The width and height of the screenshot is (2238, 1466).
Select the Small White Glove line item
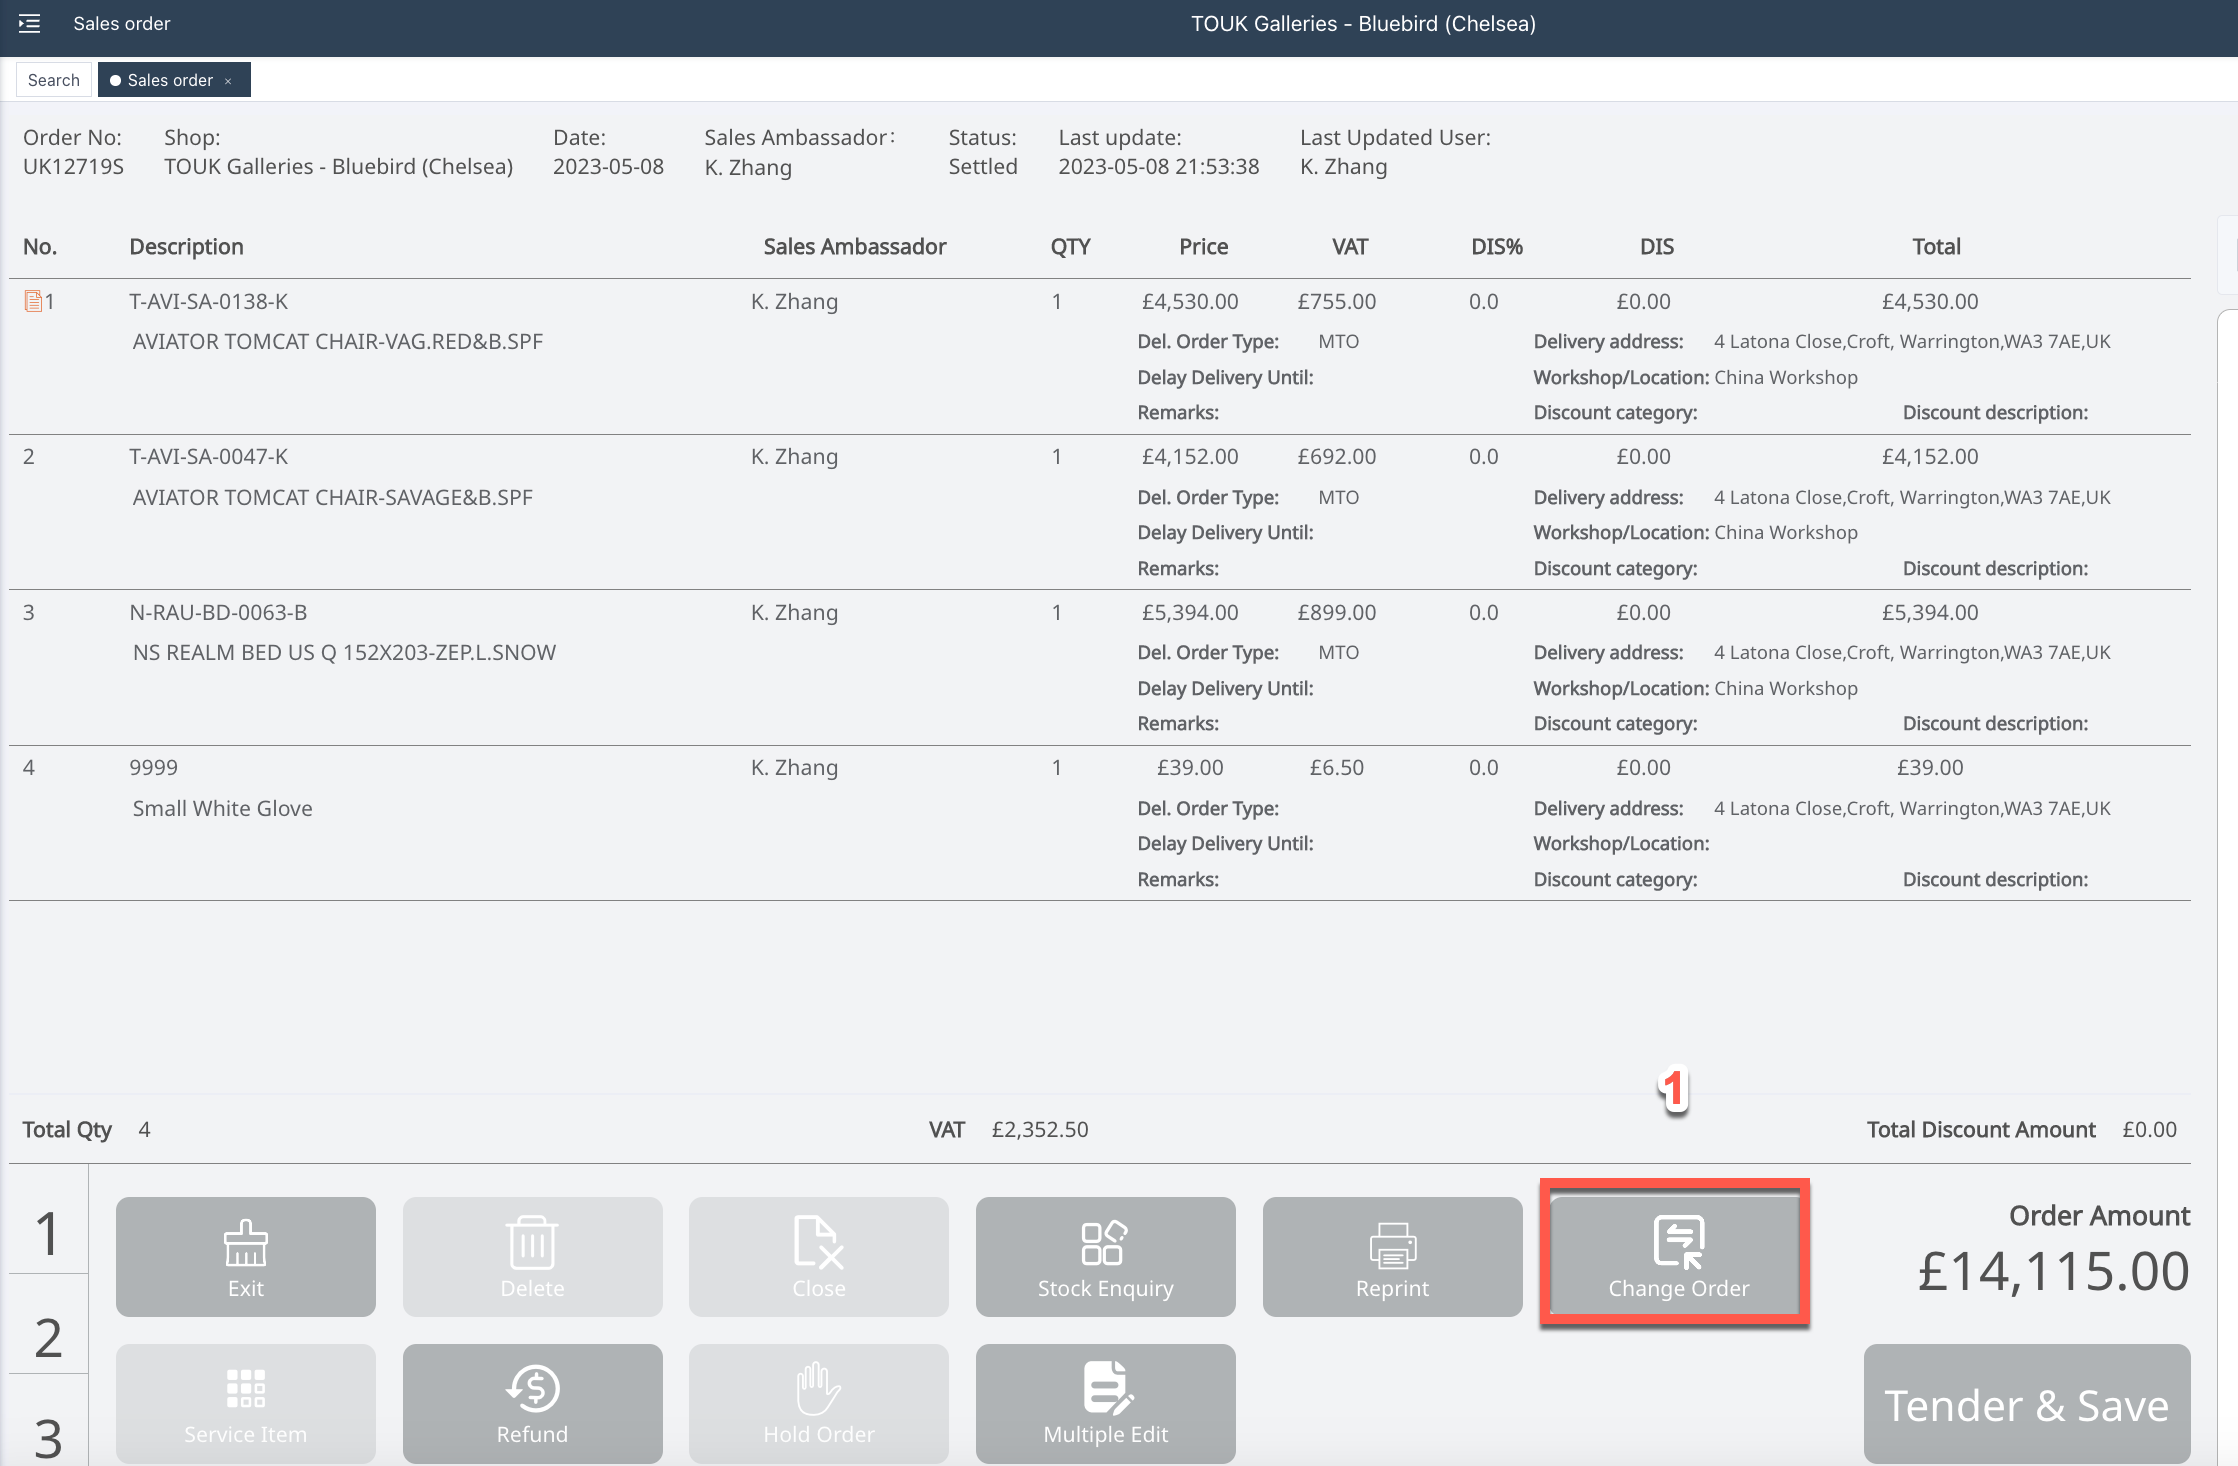pyautogui.click(x=222, y=808)
